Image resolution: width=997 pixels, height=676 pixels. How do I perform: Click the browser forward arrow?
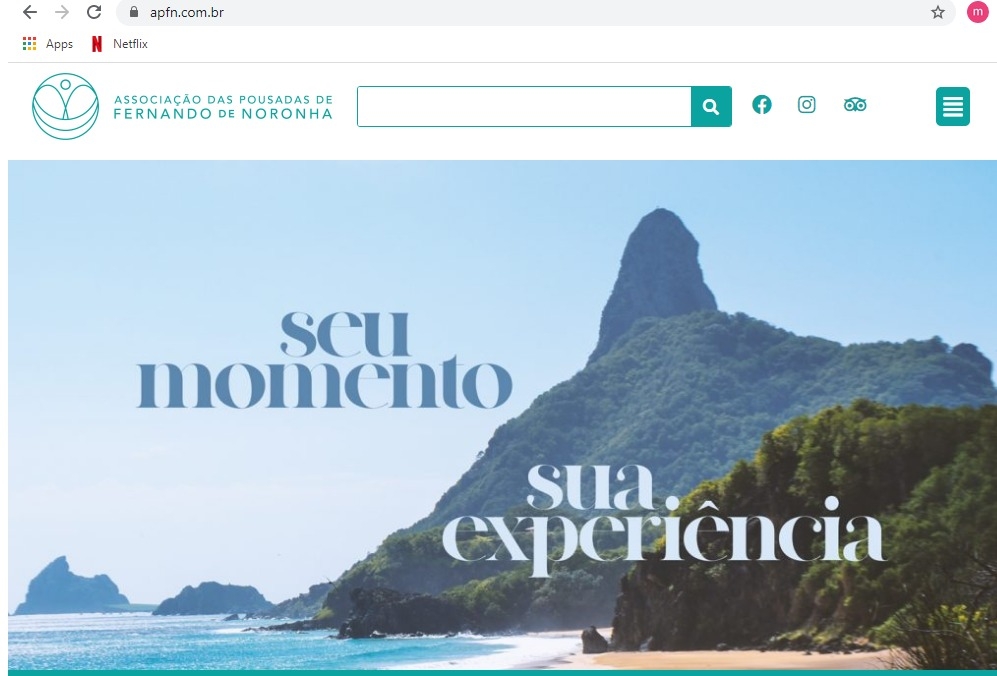tap(62, 12)
